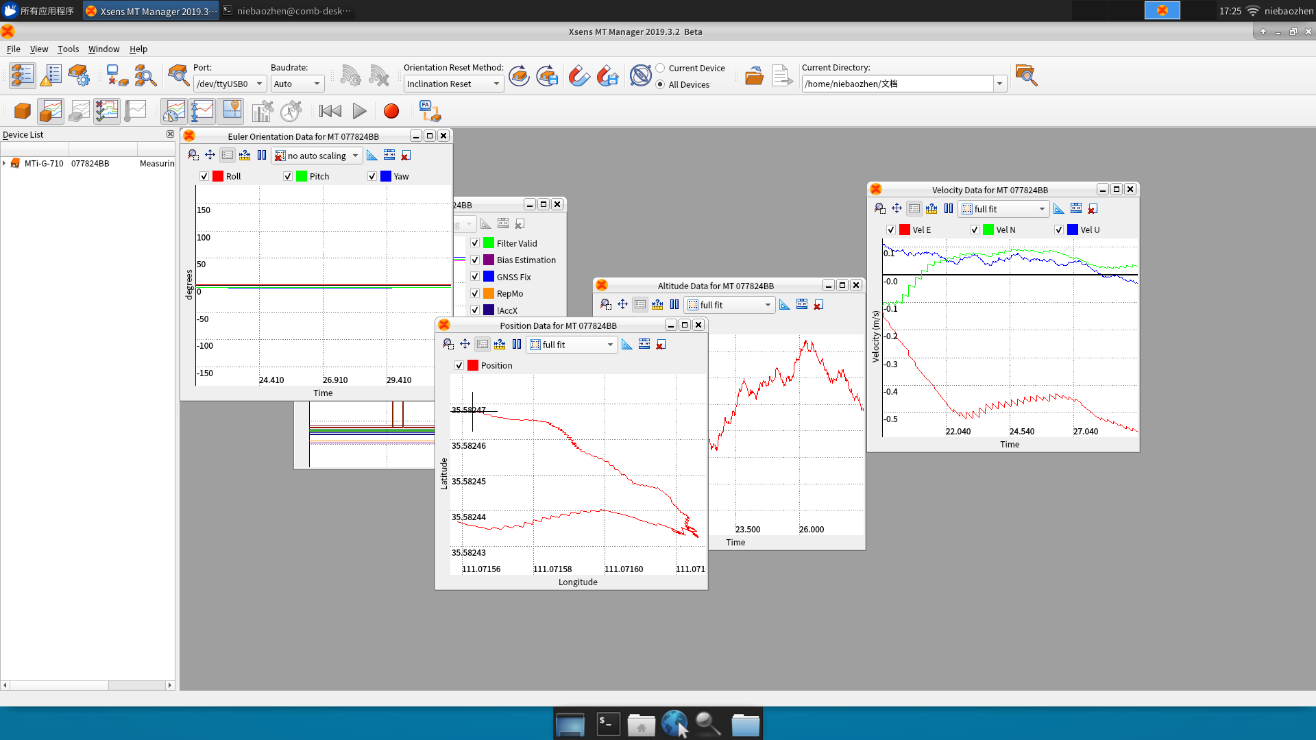This screenshot has width=1316, height=740.
Task: Open the Baudrate dropdown
Action: [x=297, y=84]
